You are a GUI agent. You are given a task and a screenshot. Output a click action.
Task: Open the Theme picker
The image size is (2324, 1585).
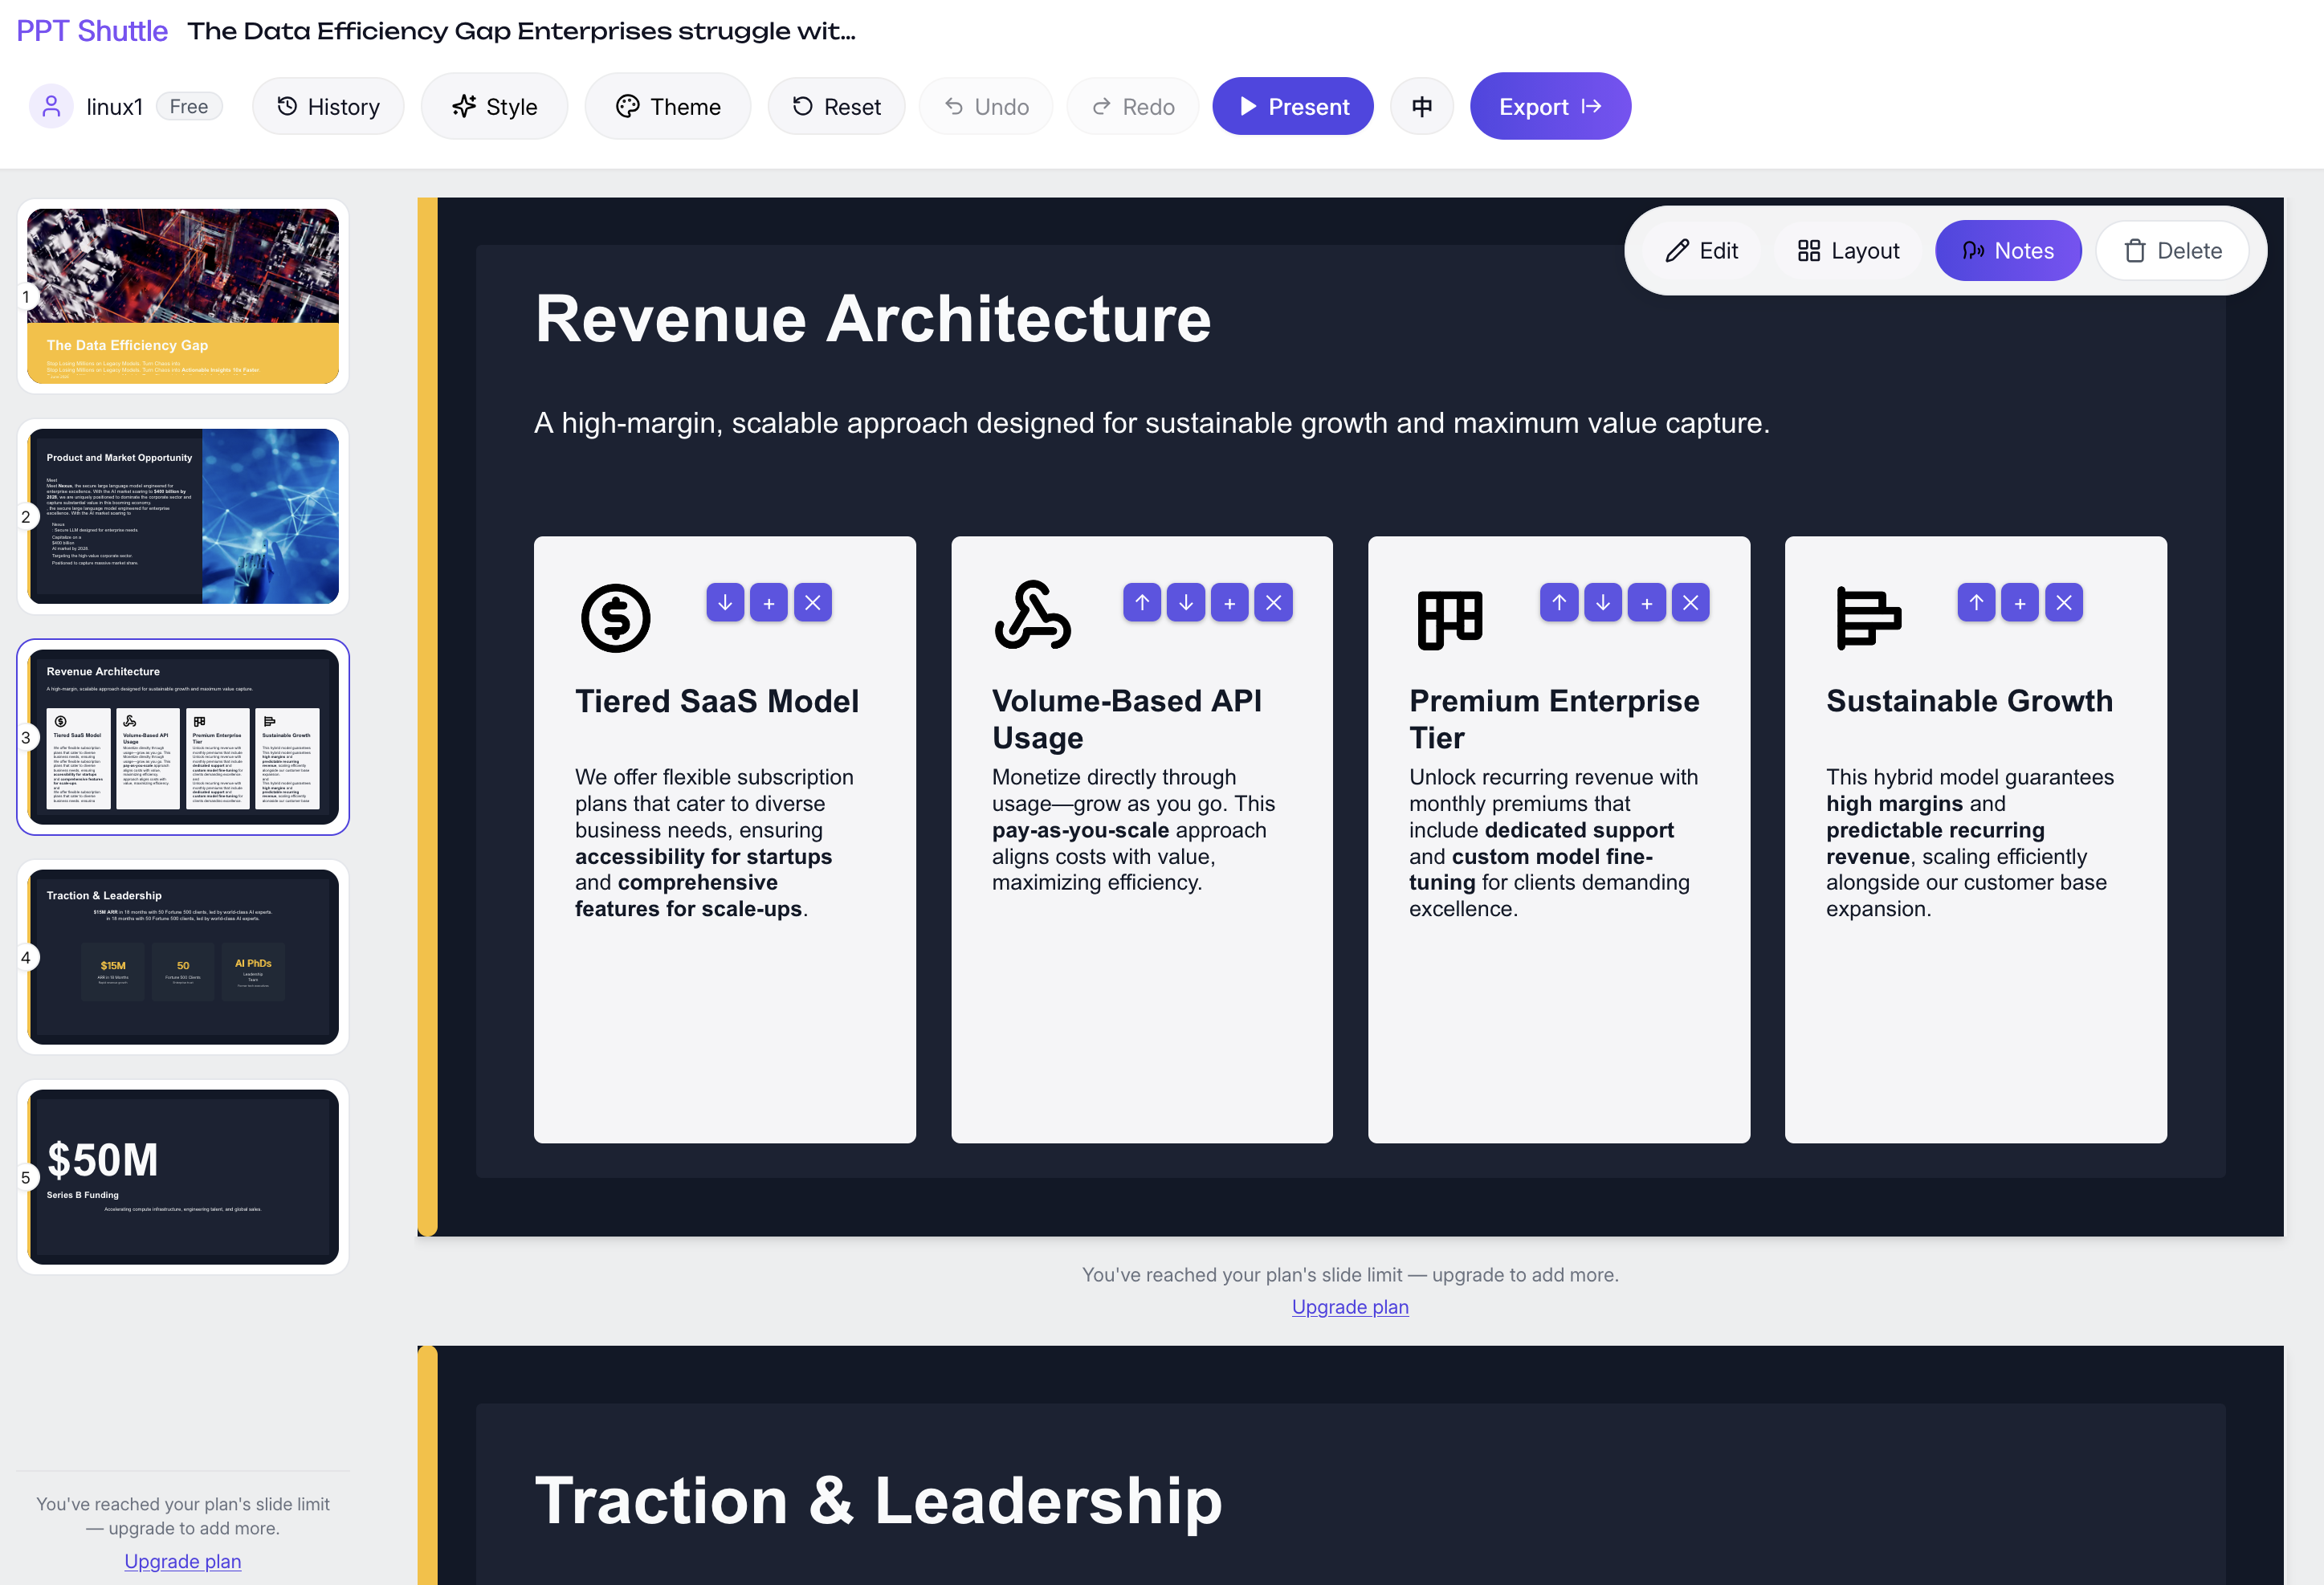click(668, 106)
